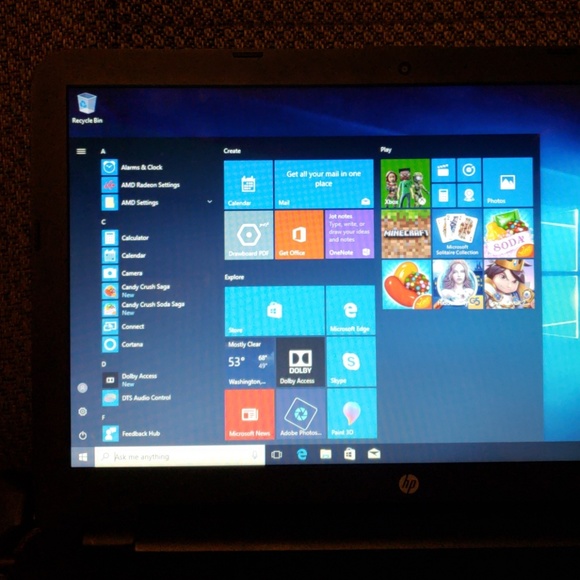This screenshot has width=580, height=580.
Task: Open the Xbox tile
Action: tap(405, 183)
